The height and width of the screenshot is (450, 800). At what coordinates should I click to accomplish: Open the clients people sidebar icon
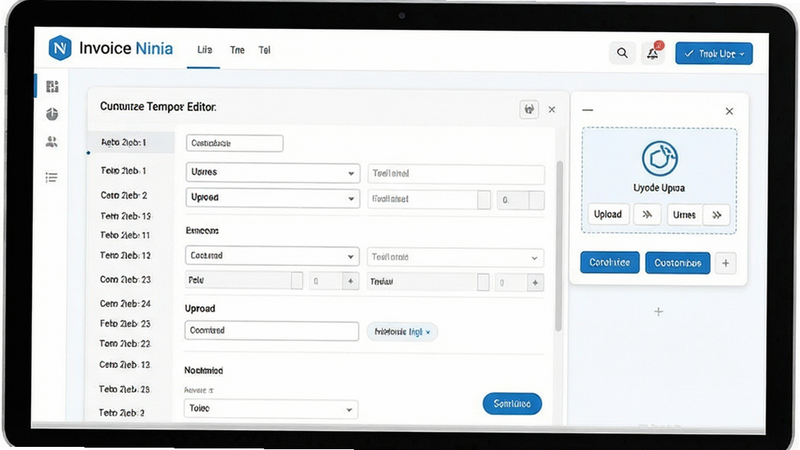[x=52, y=141]
